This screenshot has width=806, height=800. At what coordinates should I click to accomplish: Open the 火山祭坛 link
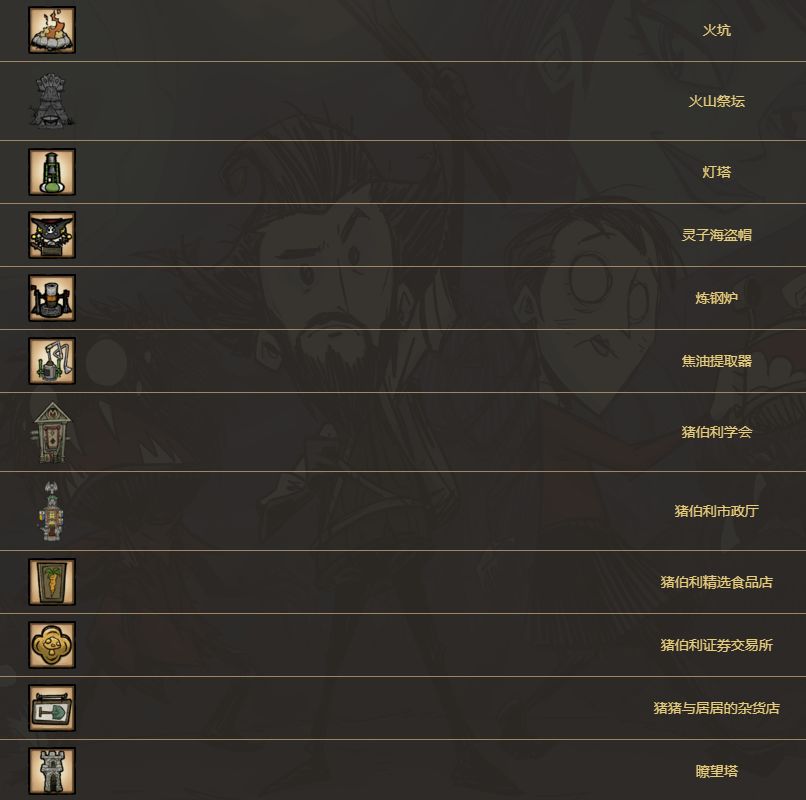716,101
